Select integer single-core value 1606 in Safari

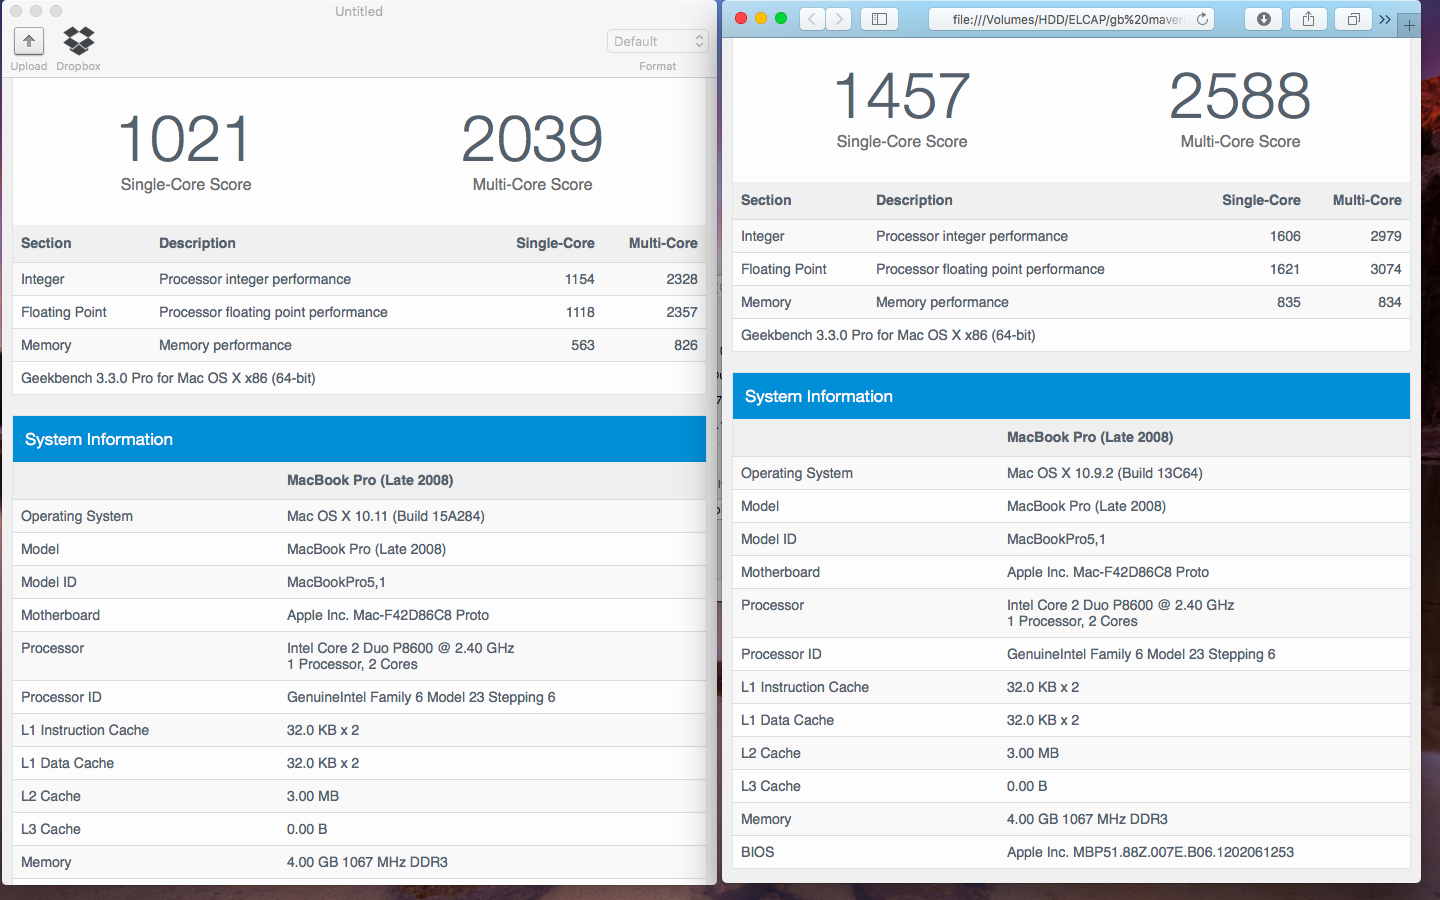tap(1285, 236)
